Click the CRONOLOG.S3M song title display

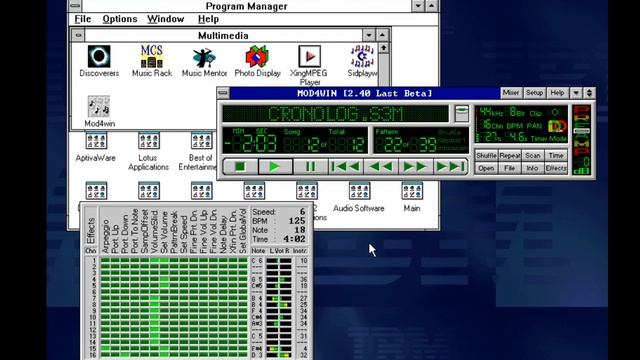point(335,114)
